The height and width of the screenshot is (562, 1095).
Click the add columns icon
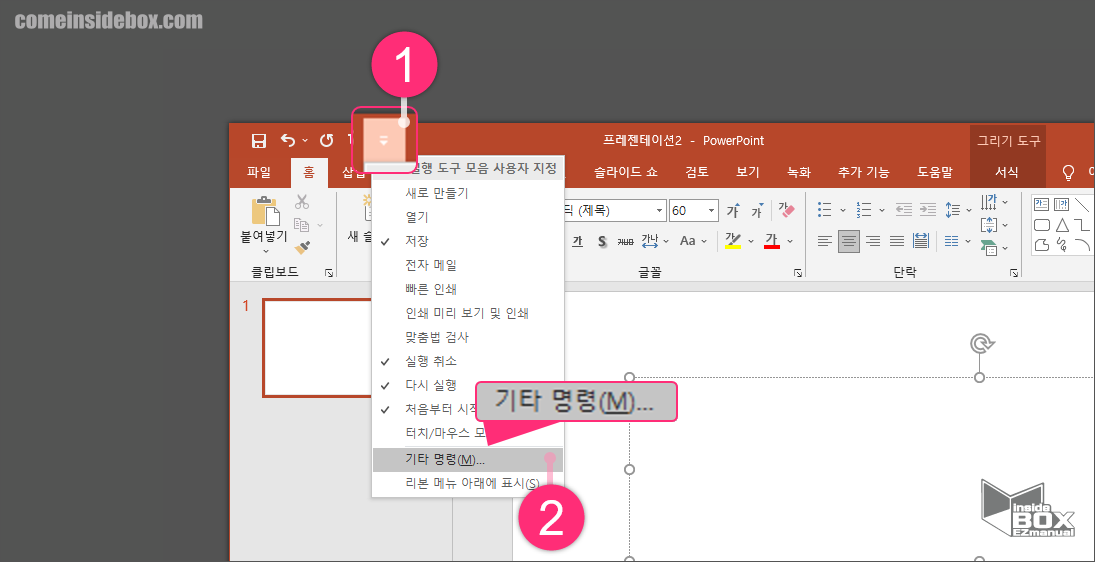pos(952,241)
